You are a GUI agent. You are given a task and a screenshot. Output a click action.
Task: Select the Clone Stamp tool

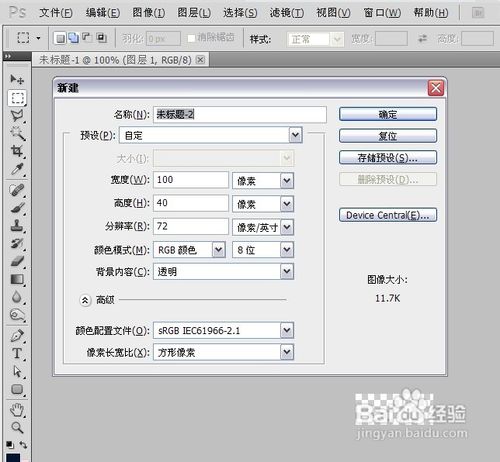(17, 226)
